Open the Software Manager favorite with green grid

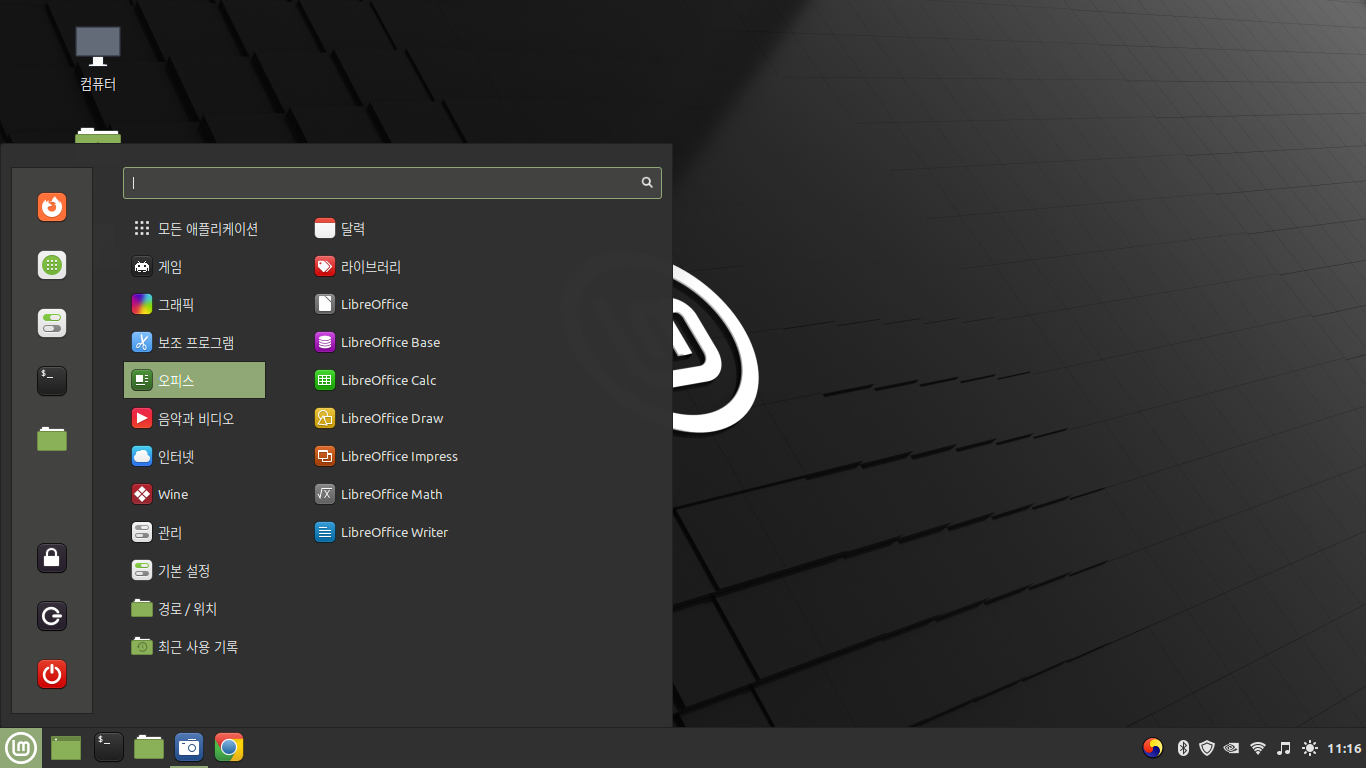coord(52,265)
